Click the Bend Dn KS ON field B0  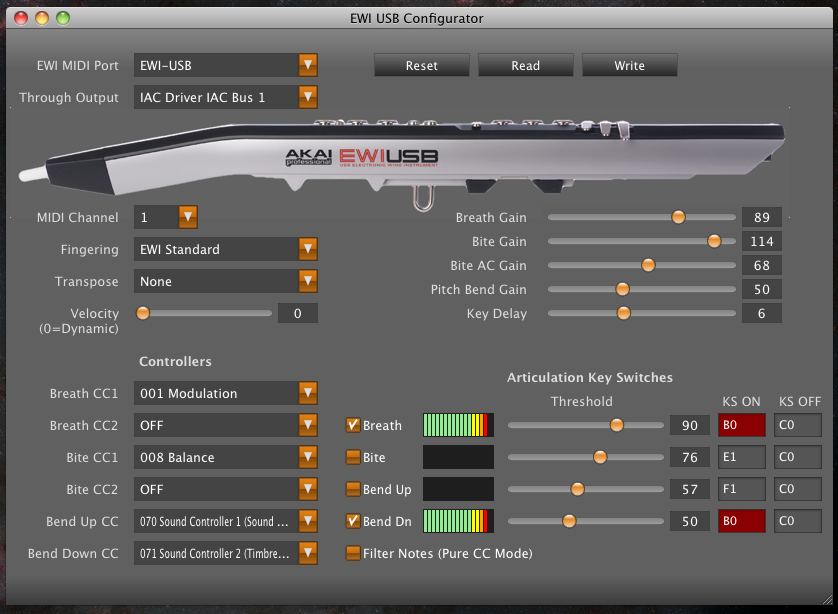(742, 522)
